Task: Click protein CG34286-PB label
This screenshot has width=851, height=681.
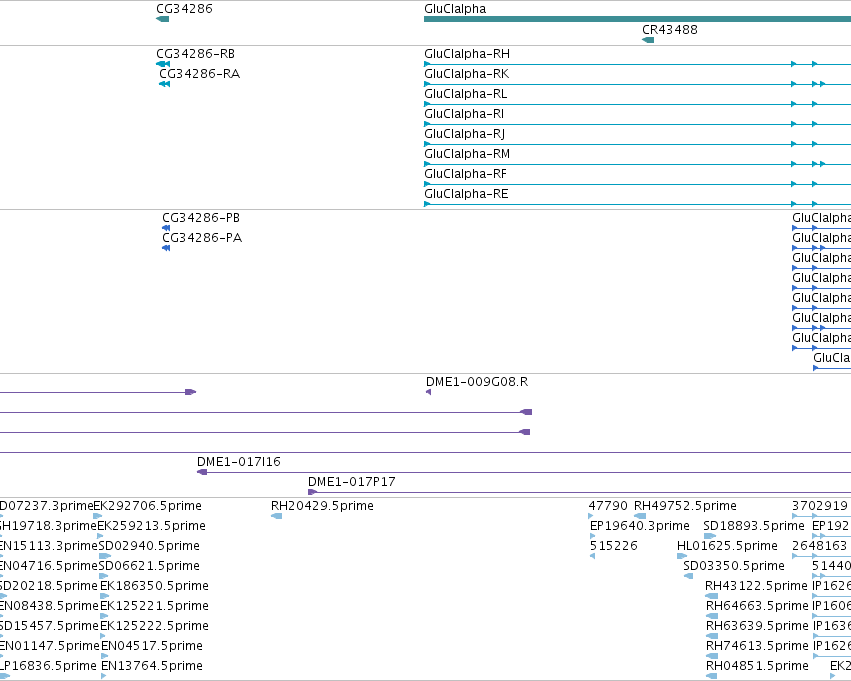Action: click(x=201, y=218)
